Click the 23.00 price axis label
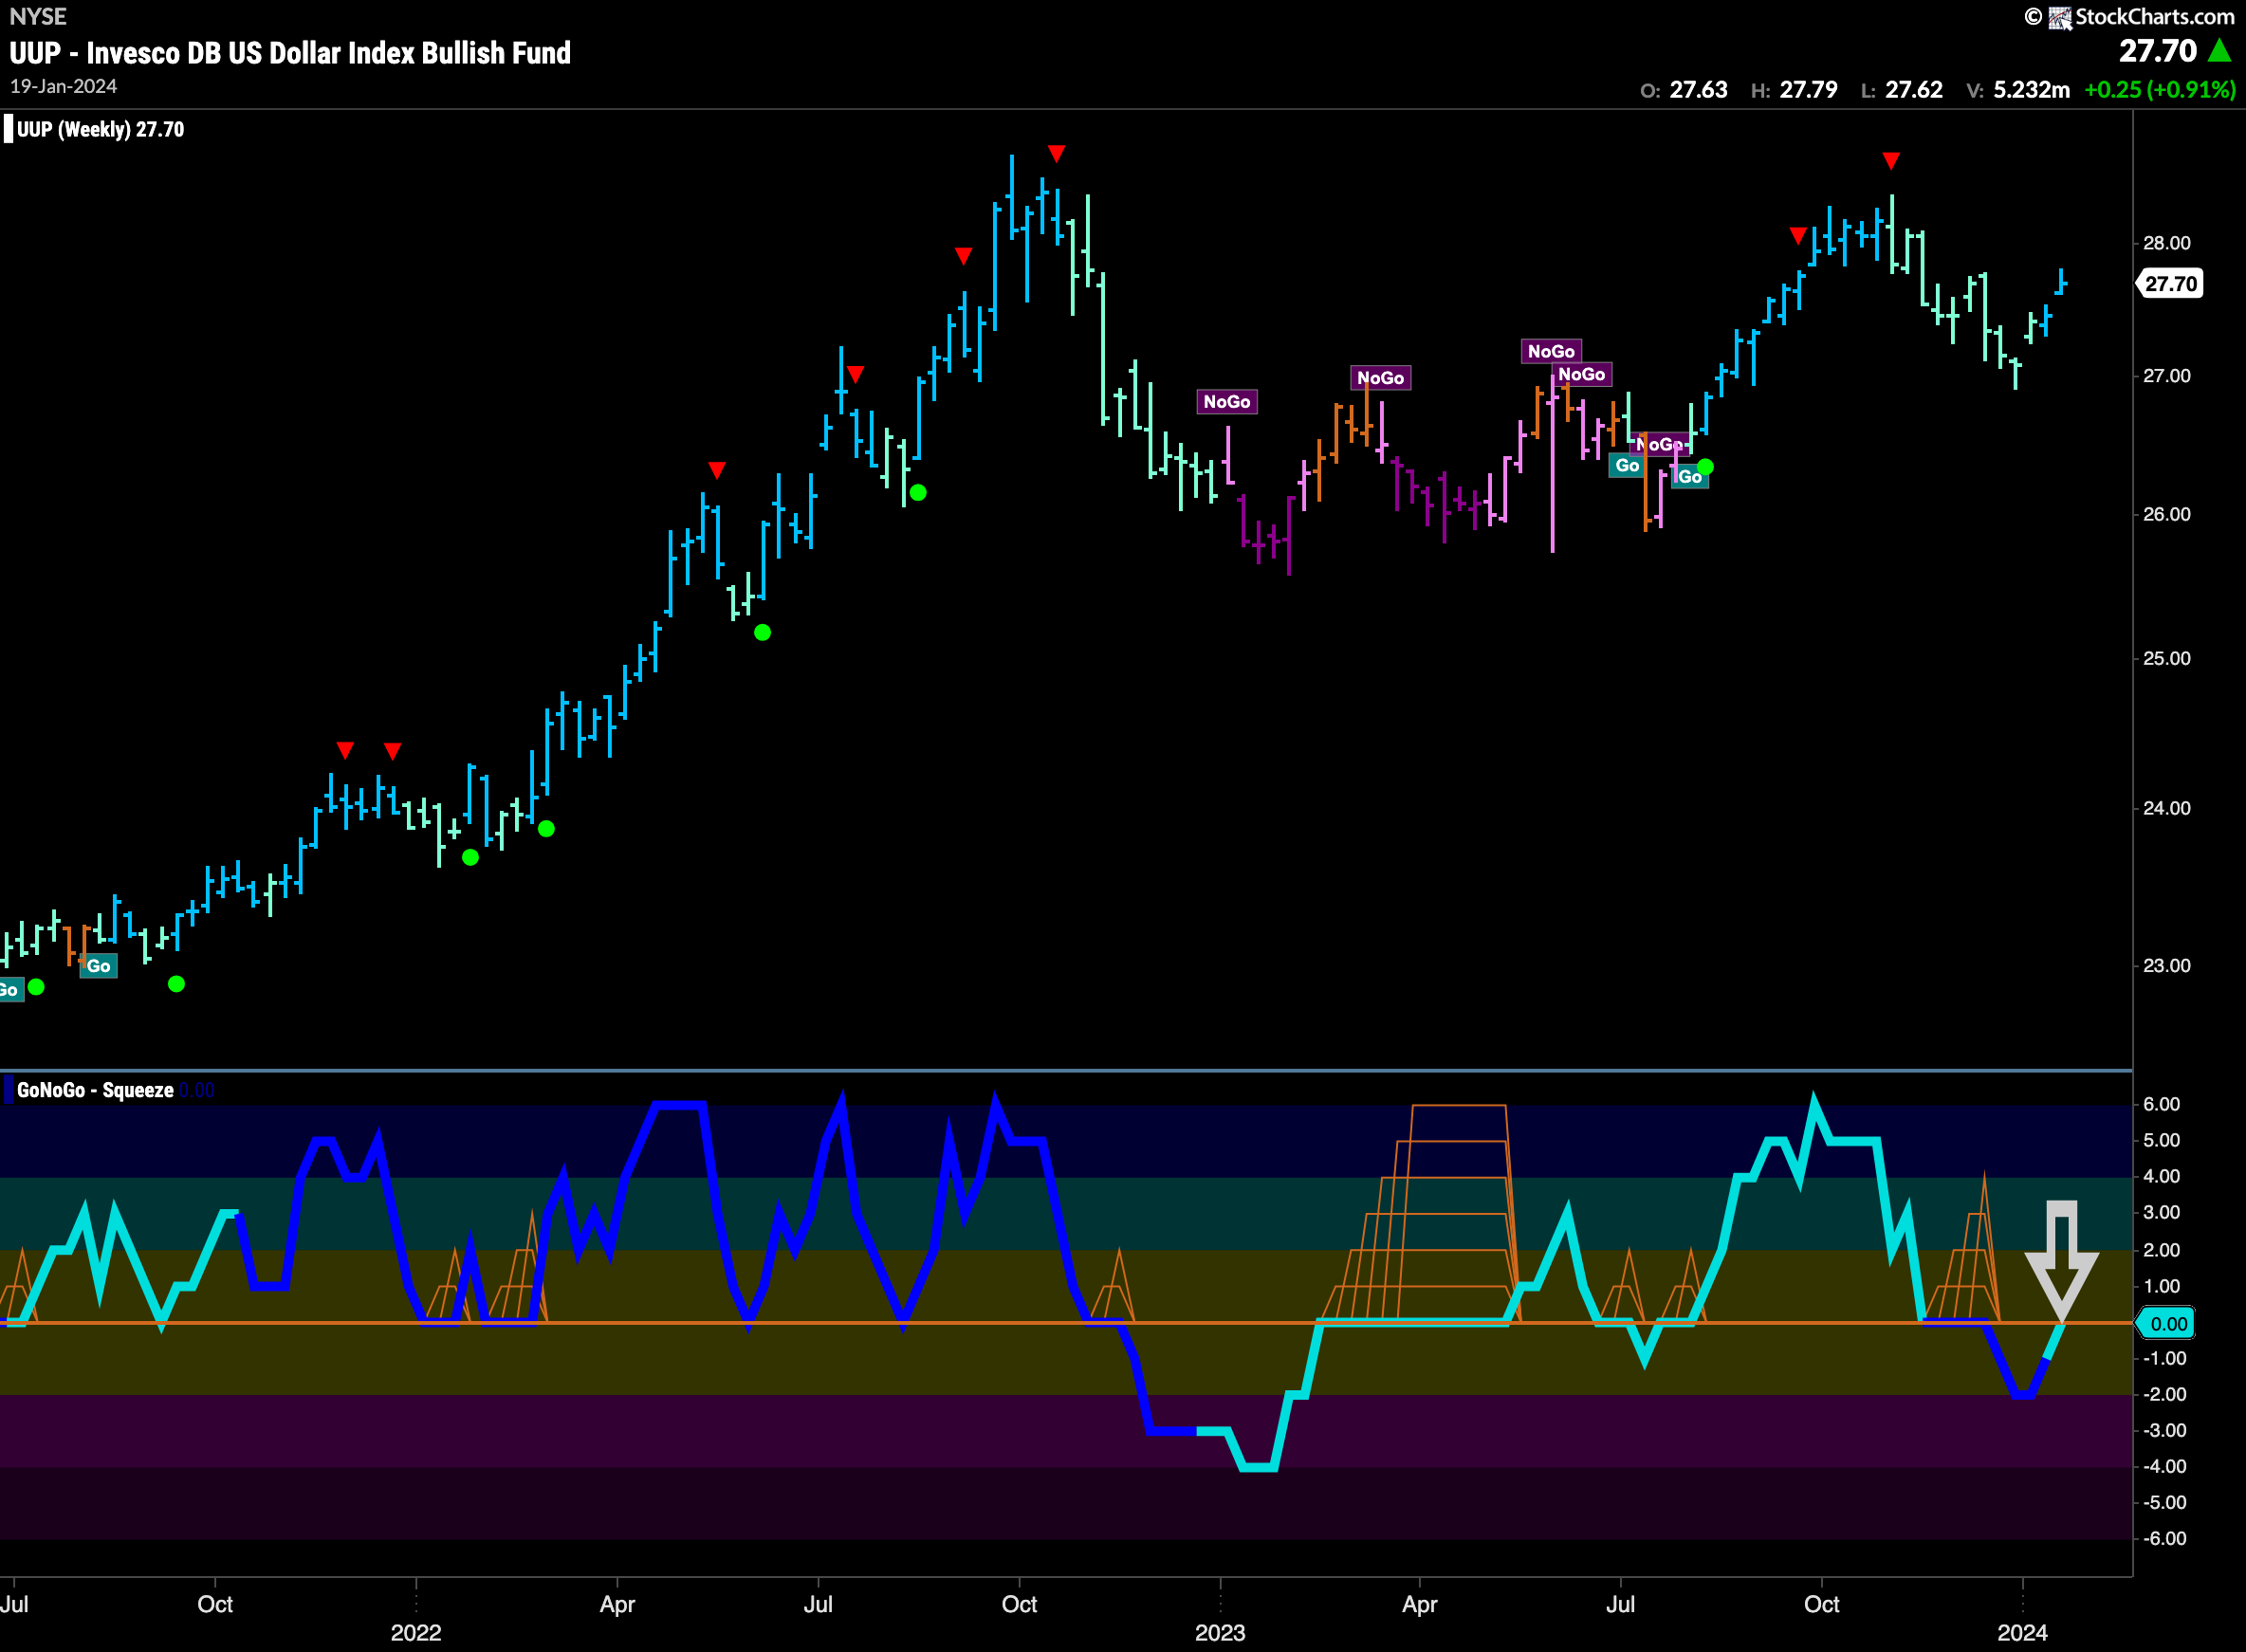2246x1652 pixels. click(2166, 965)
